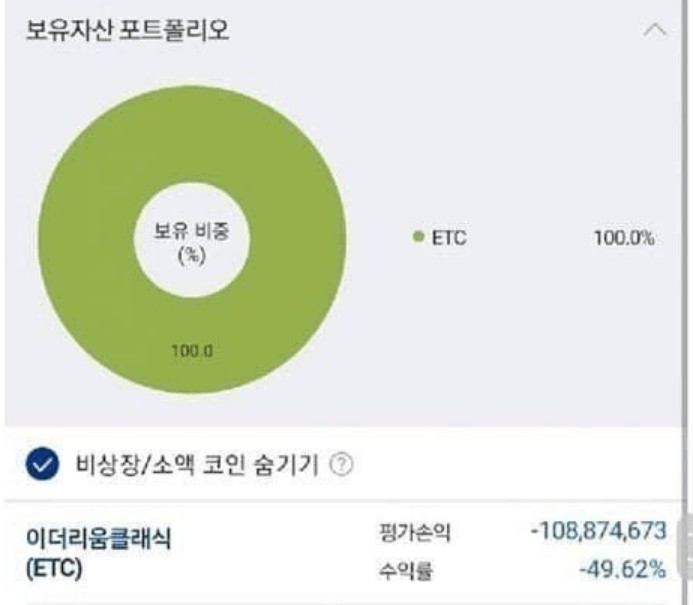Select the ETC legend label
The image size is (693, 605).
(x=449, y=238)
